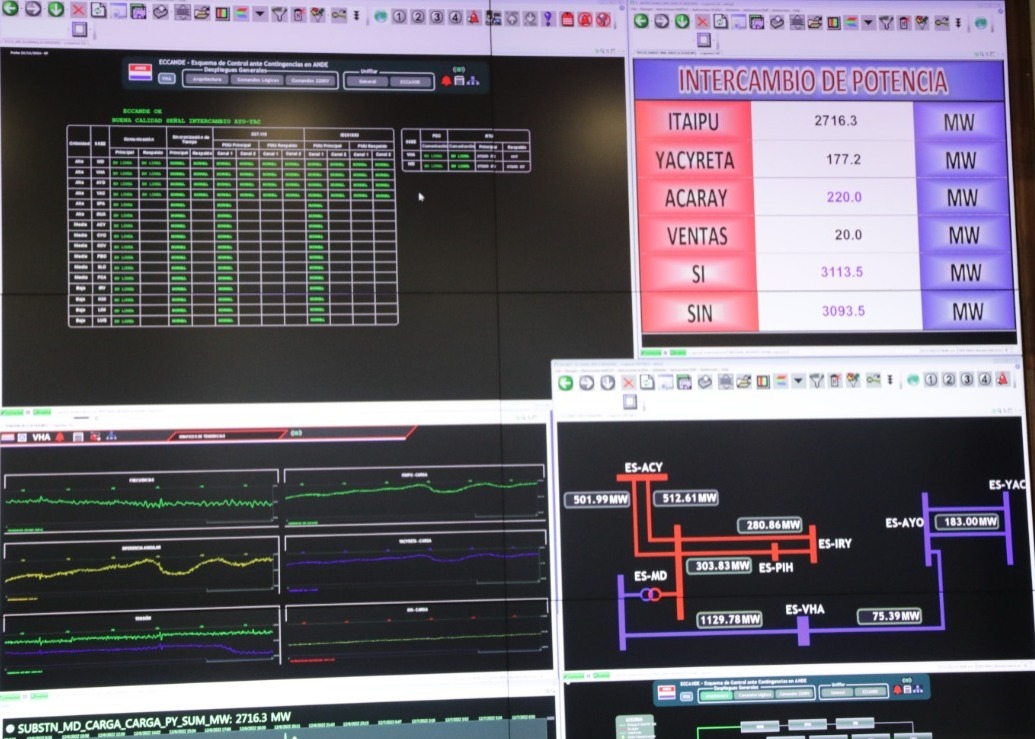Image resolution: width=1035 pixels, height=739 pixels.
Task: Open the black dropdown arrow in the Intercambio de Potencia toolbar
Action: point(868,23)
